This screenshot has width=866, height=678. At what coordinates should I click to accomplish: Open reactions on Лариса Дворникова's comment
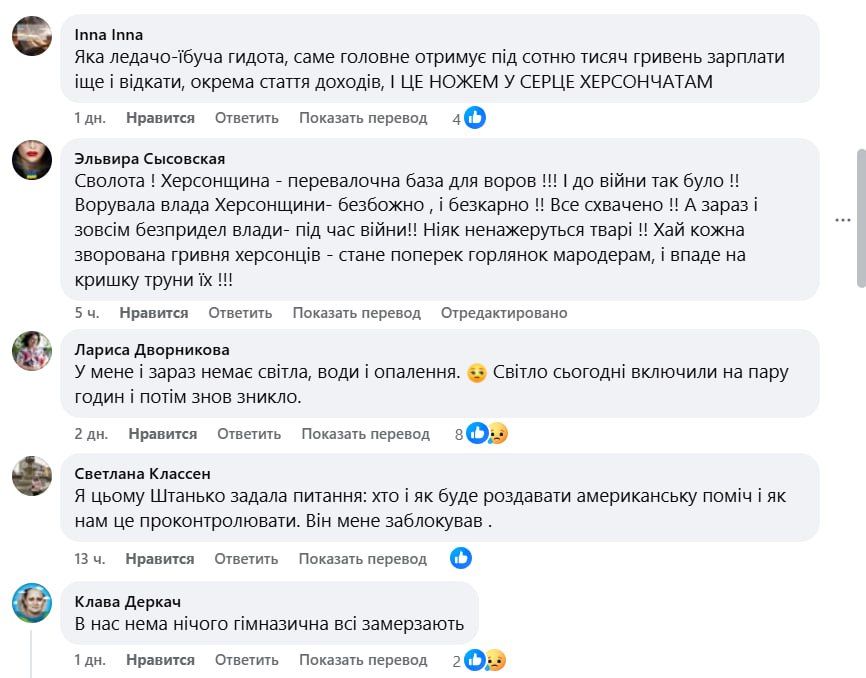(x=477, y=433)
